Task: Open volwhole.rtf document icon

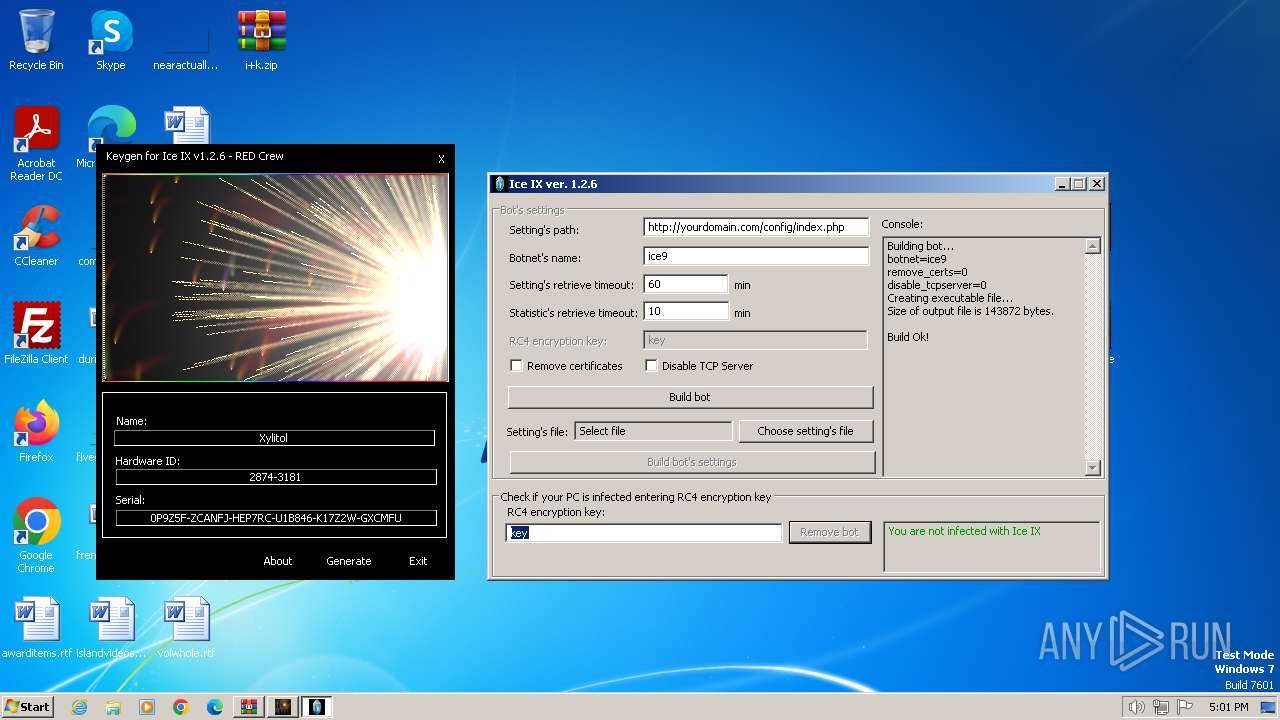Action: click(186, 627)
